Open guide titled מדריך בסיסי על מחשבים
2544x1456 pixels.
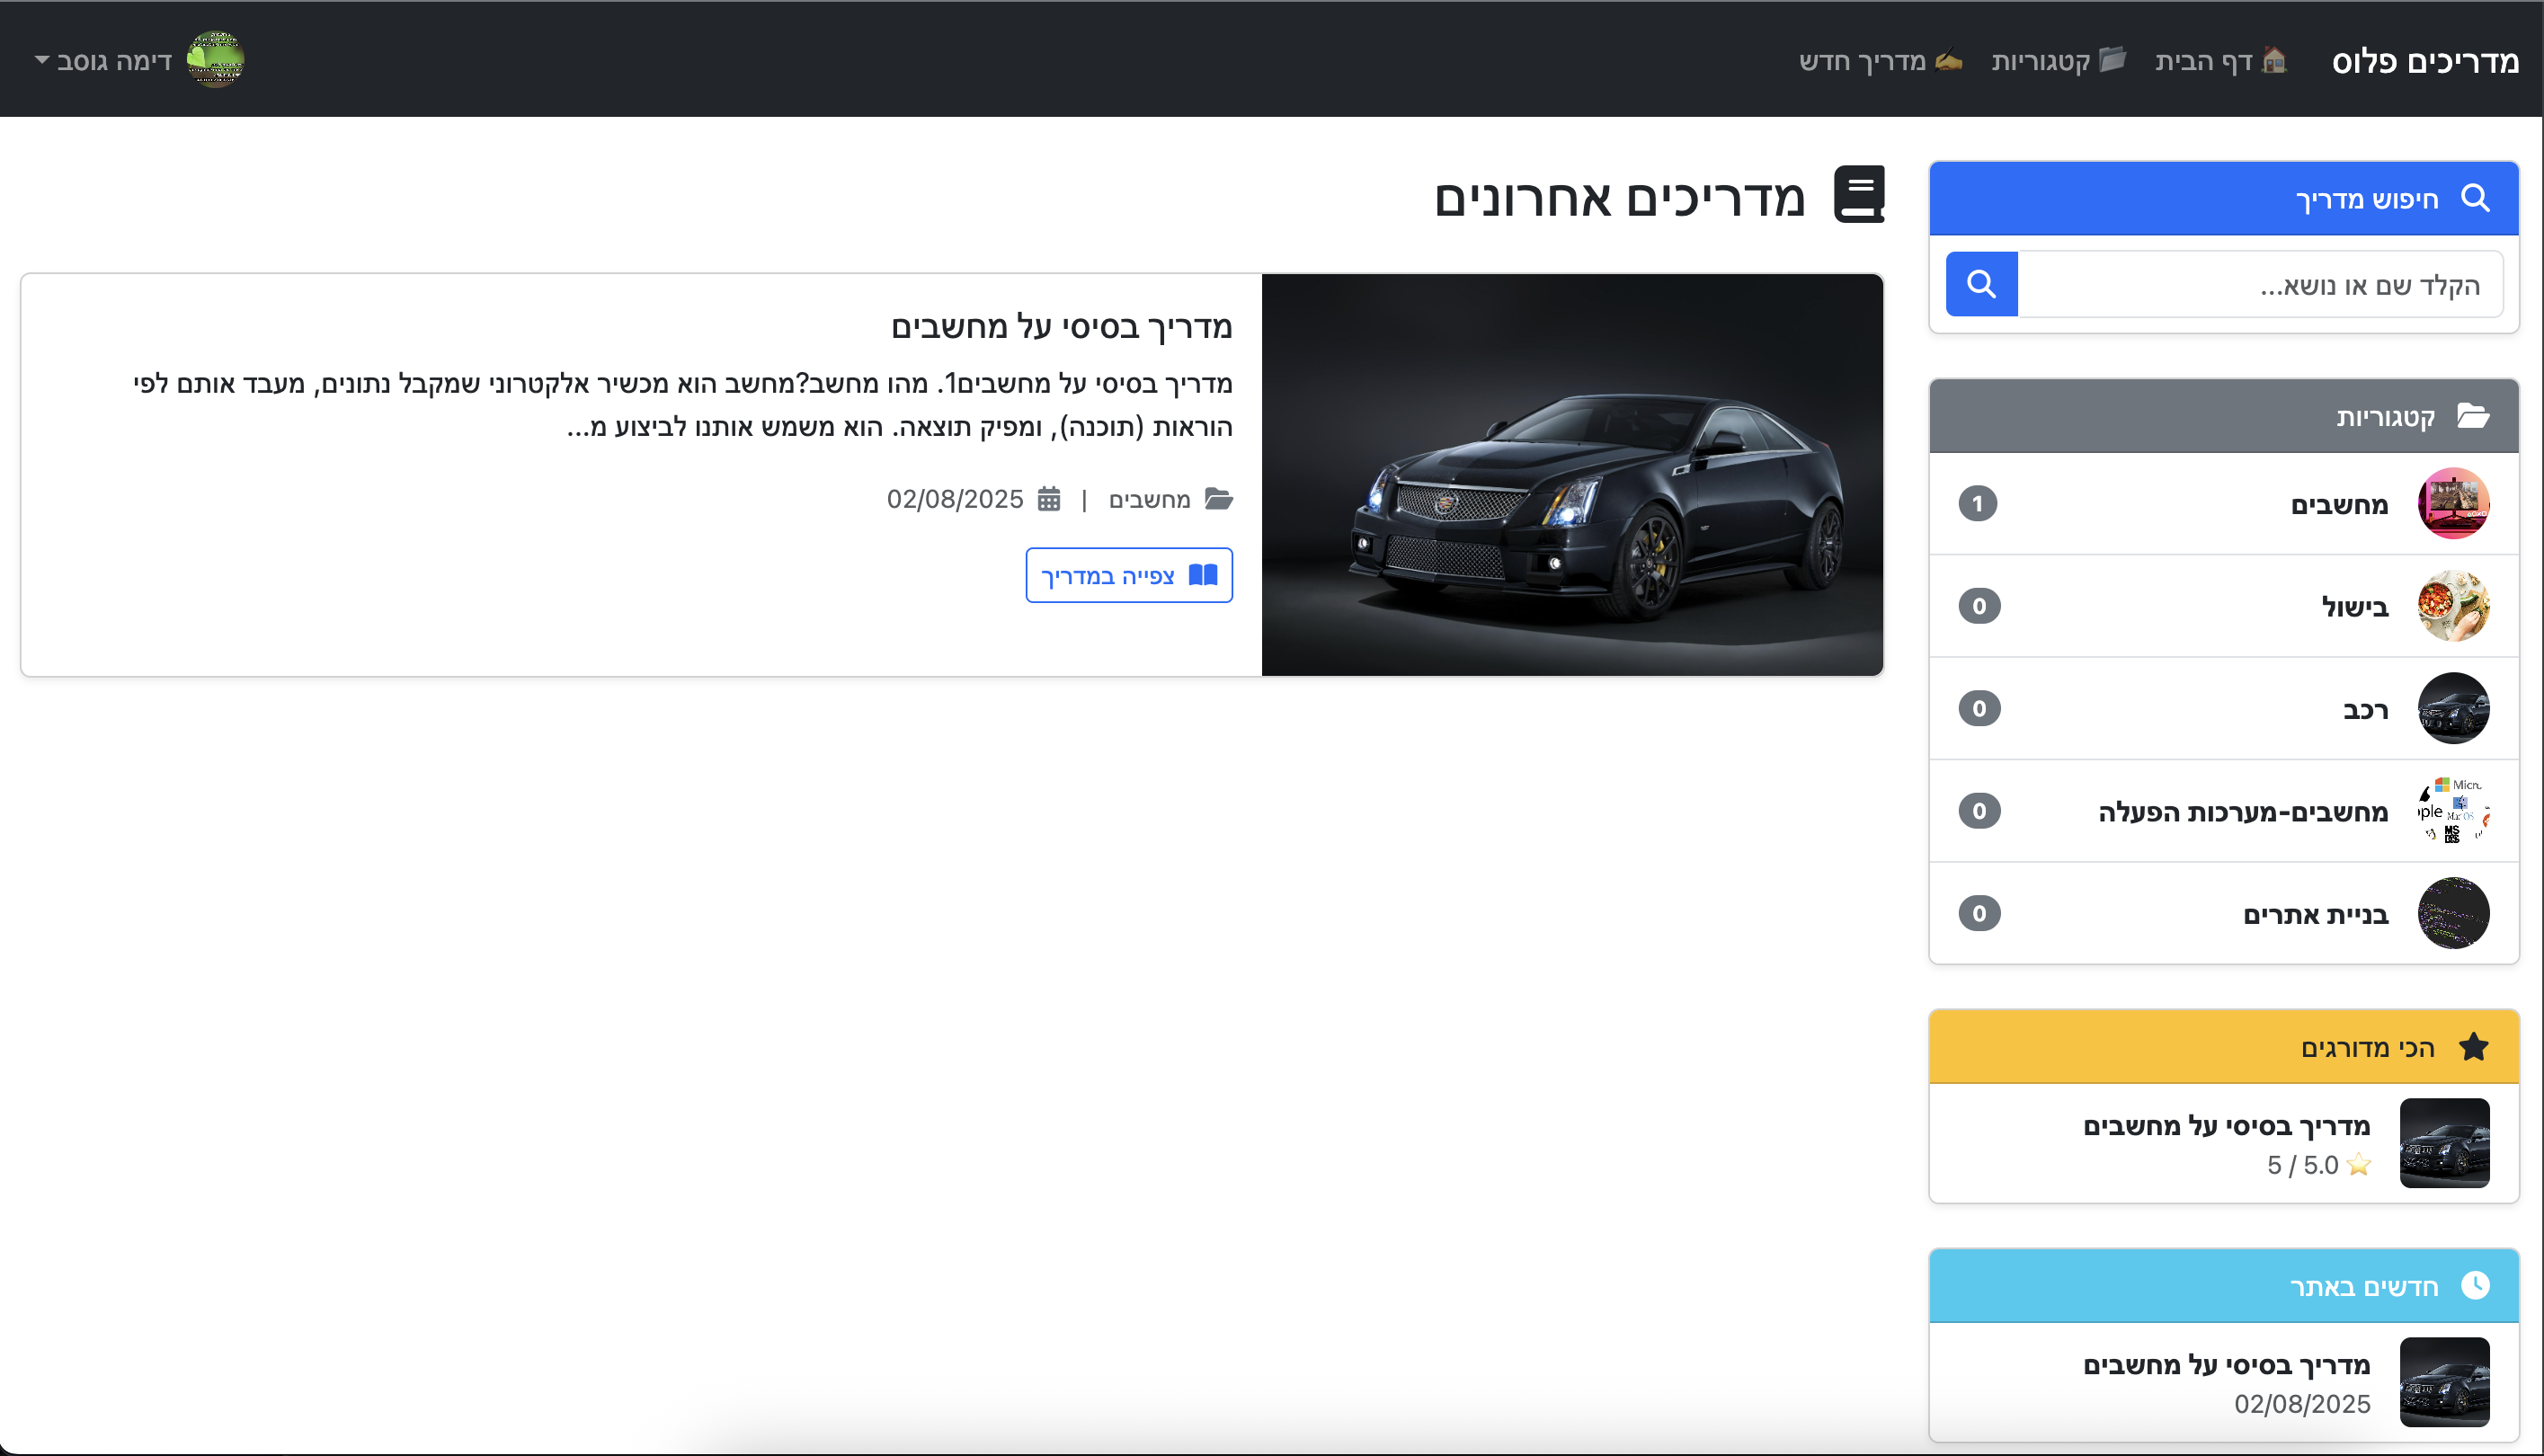[x=1063, y=326]
